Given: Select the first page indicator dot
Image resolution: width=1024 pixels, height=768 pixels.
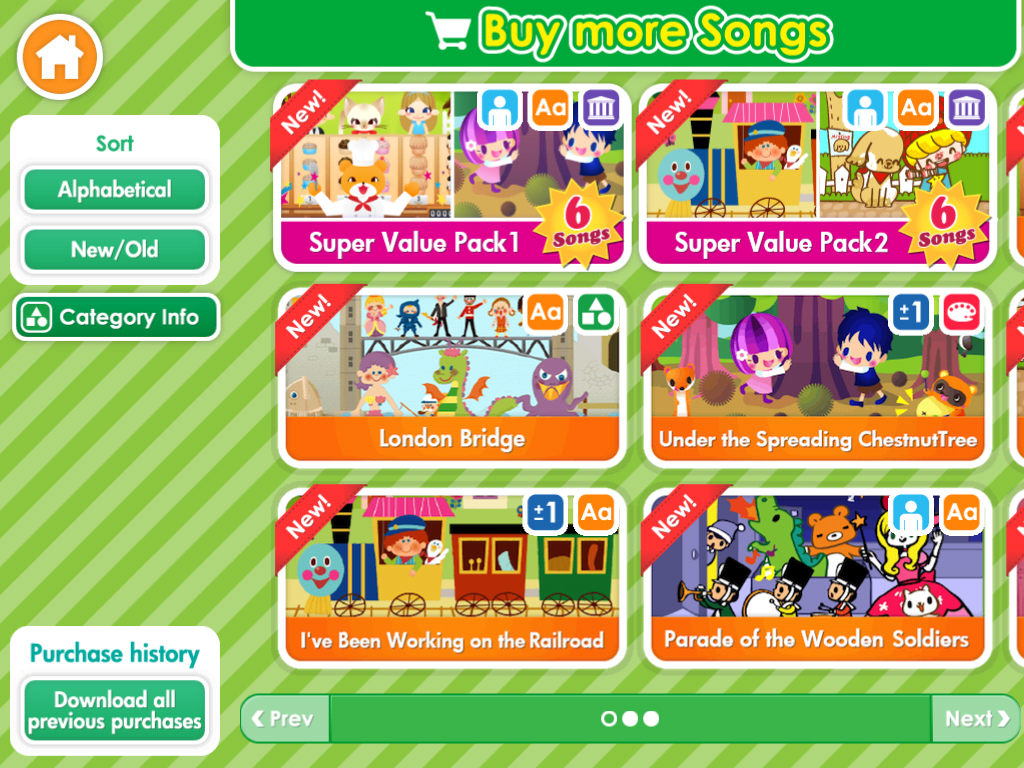Looking at the screenshot, I should [x=609, y=718].
